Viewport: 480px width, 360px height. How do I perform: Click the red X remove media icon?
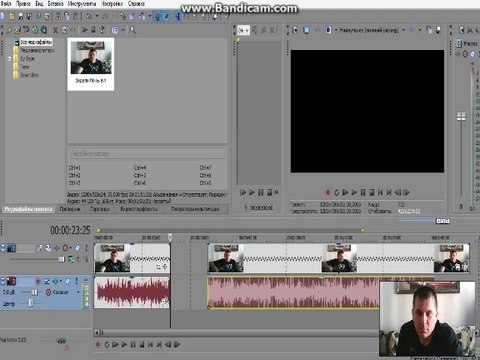pyautogui.click(x=55, y=30)
